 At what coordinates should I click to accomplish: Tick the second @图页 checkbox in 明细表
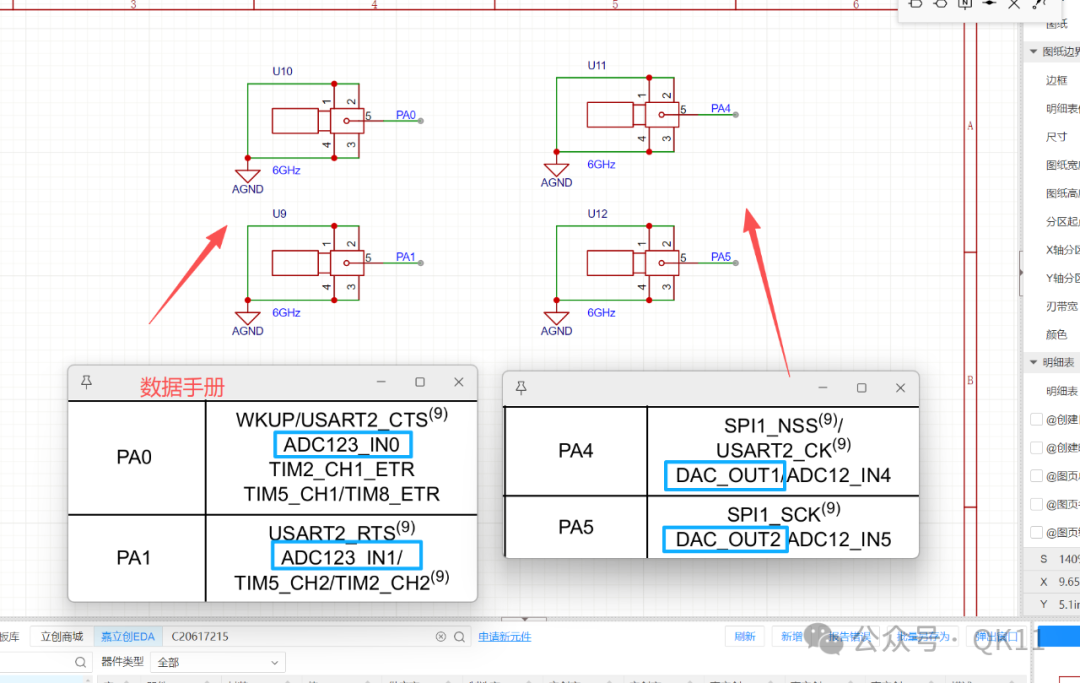point(1036,504)
